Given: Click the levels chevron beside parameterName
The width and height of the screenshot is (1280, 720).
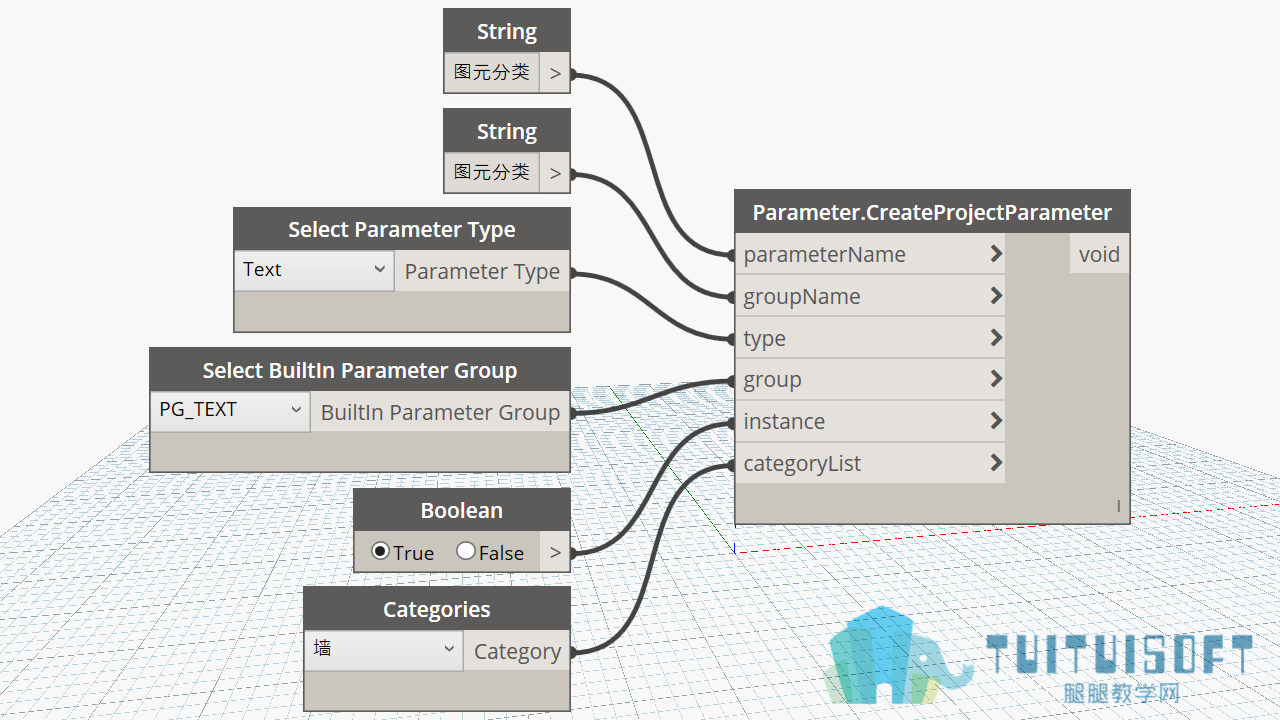Looking at the screenshot, I should [996, 254].
